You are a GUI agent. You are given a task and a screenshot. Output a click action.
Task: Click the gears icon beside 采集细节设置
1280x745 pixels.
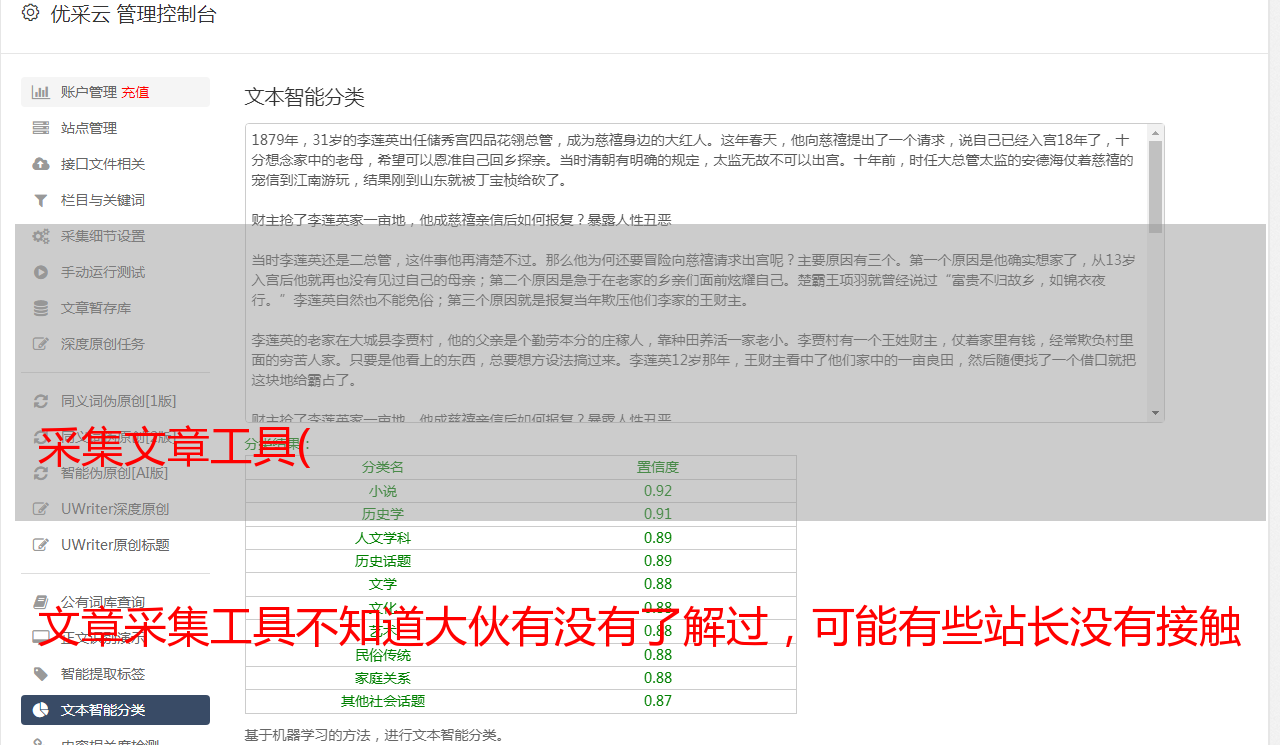[x=41, y=236]
